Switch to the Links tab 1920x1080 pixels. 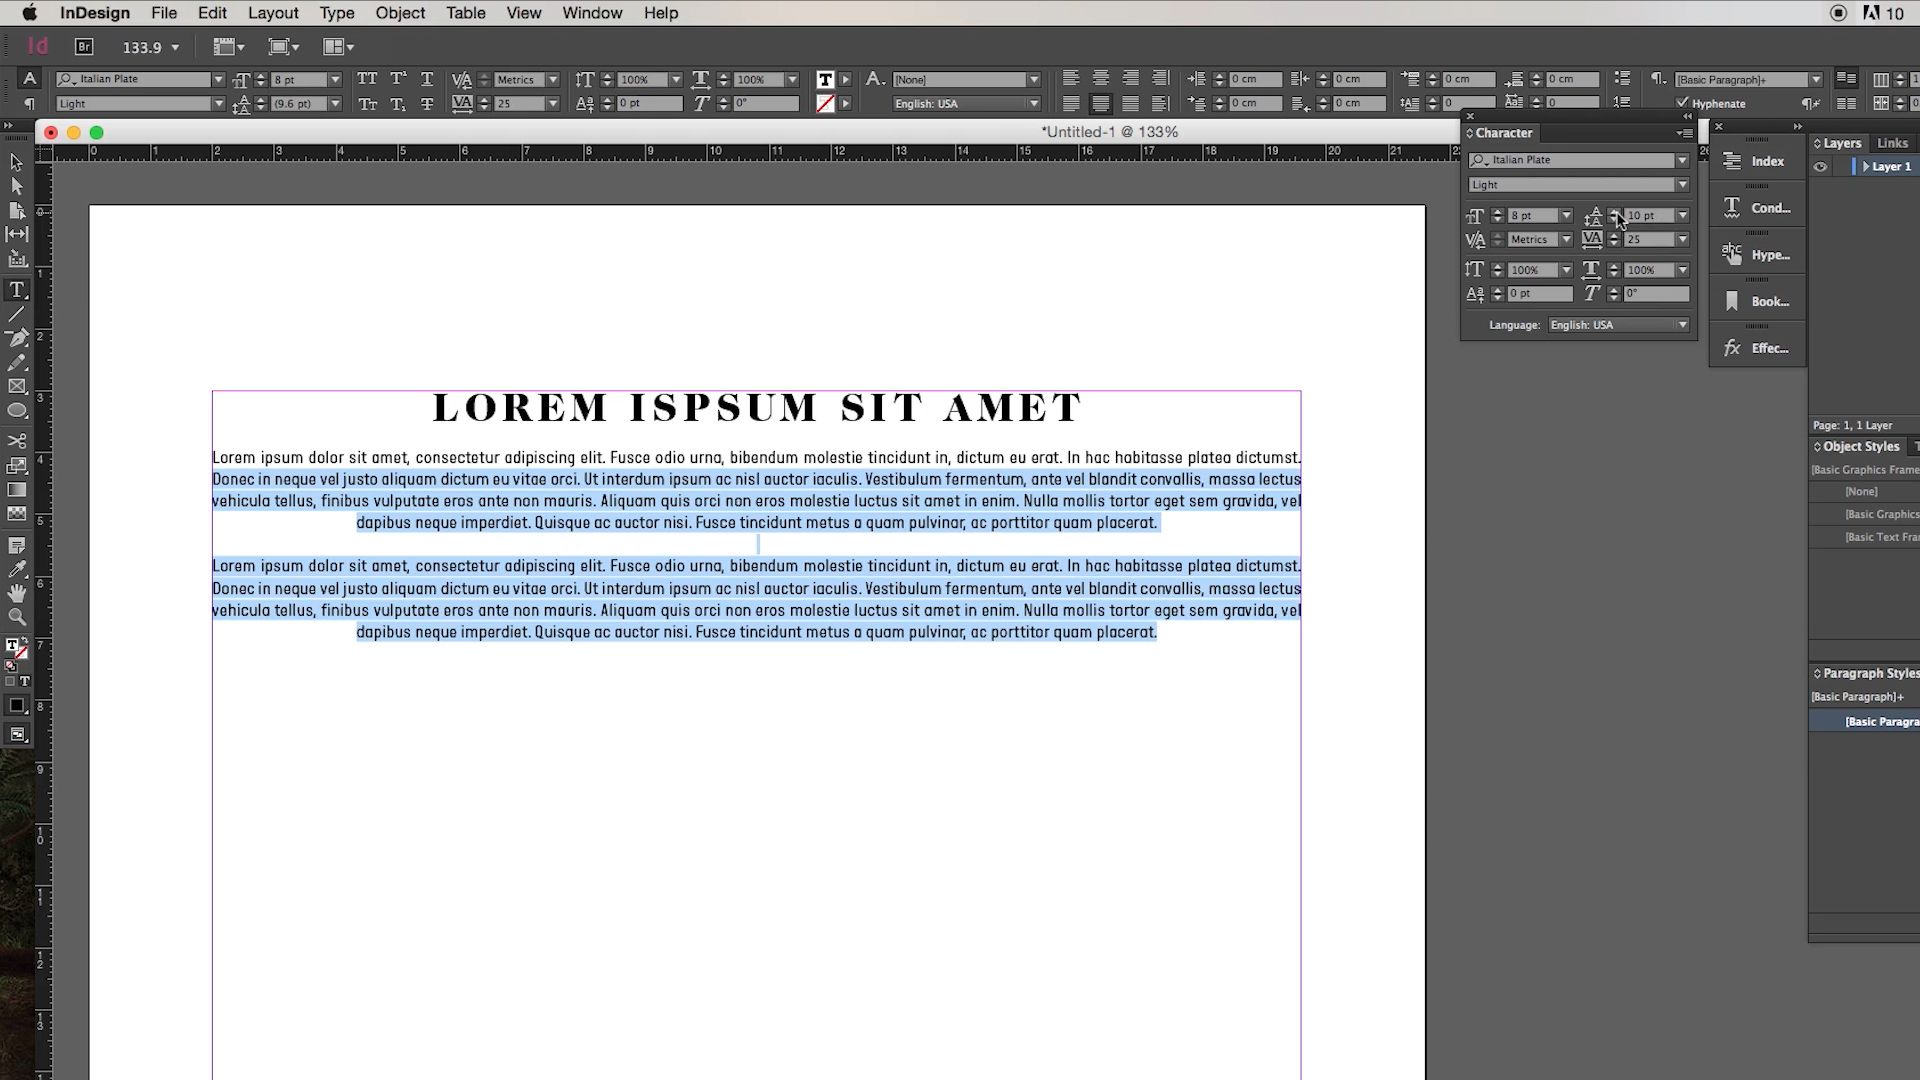[x=1892, y=143]
